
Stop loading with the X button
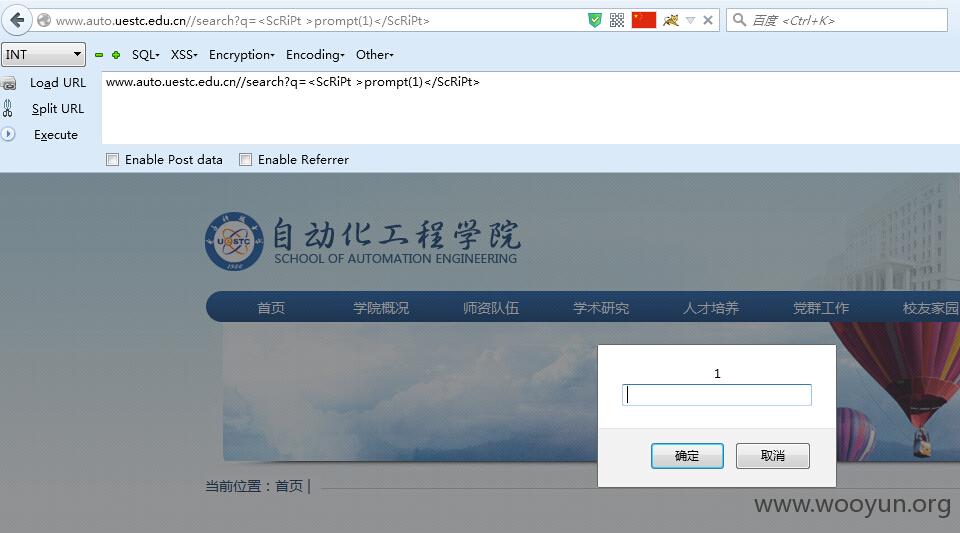[x=708, y=20]
